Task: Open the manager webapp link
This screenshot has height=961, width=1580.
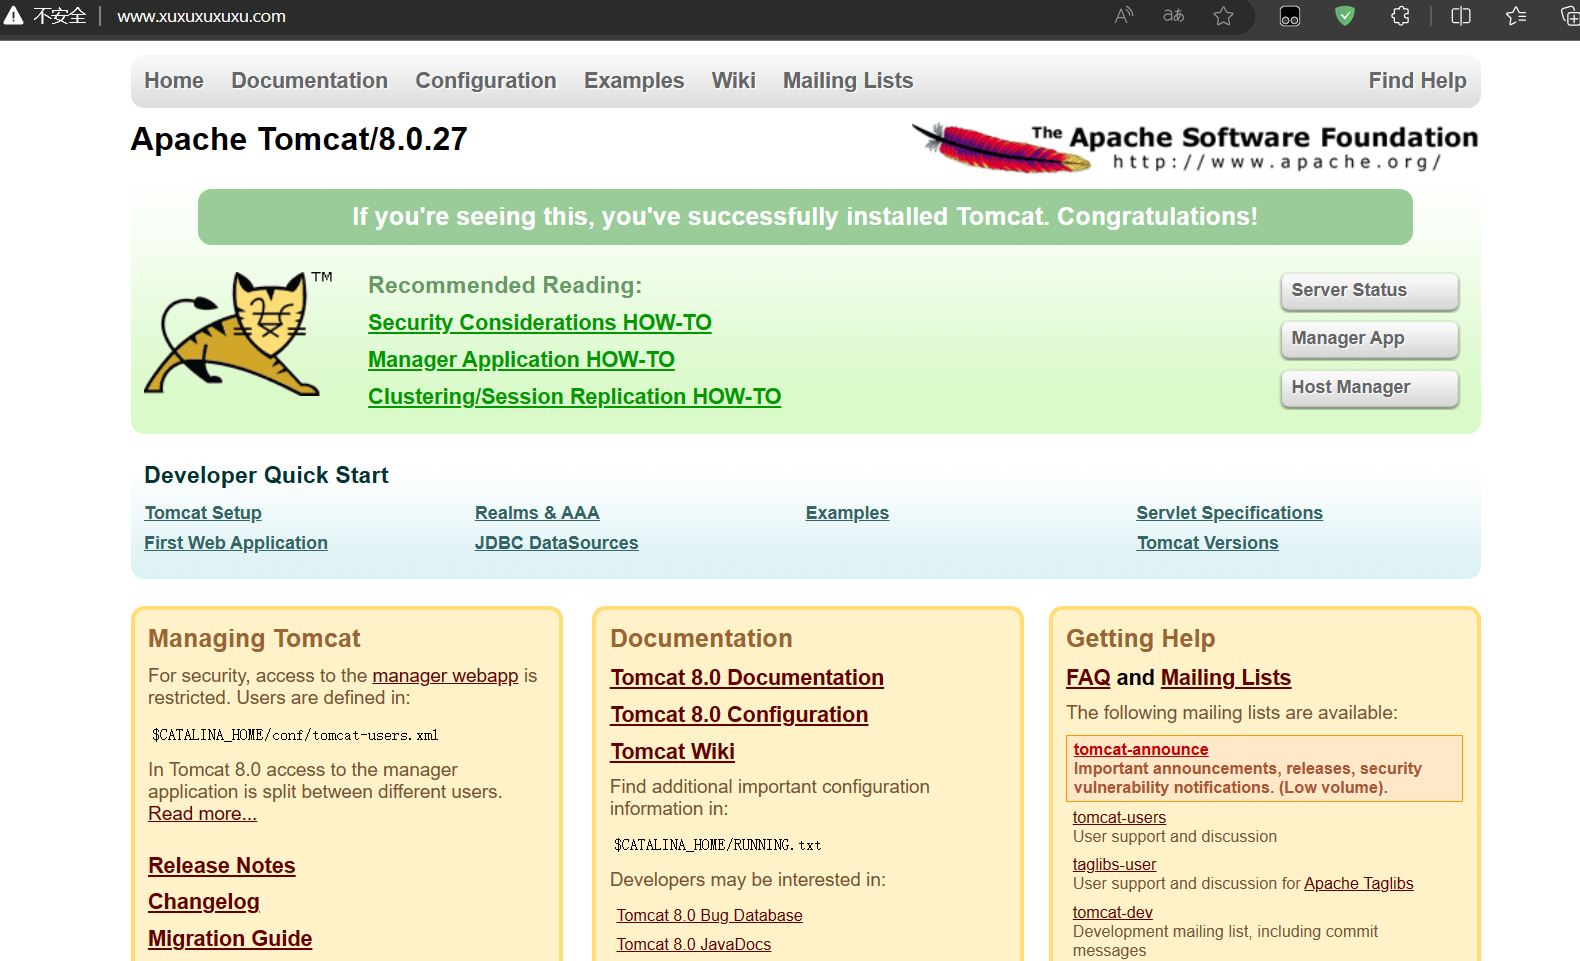Action: click(x=445, y=676)
